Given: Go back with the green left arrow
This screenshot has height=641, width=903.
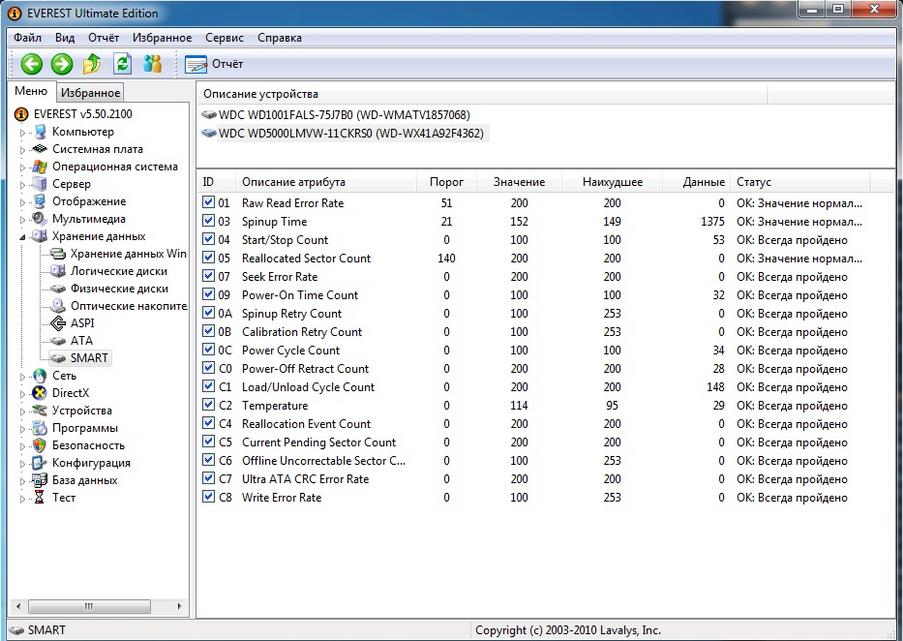Looking at the screenshot, I should [32, 64].
